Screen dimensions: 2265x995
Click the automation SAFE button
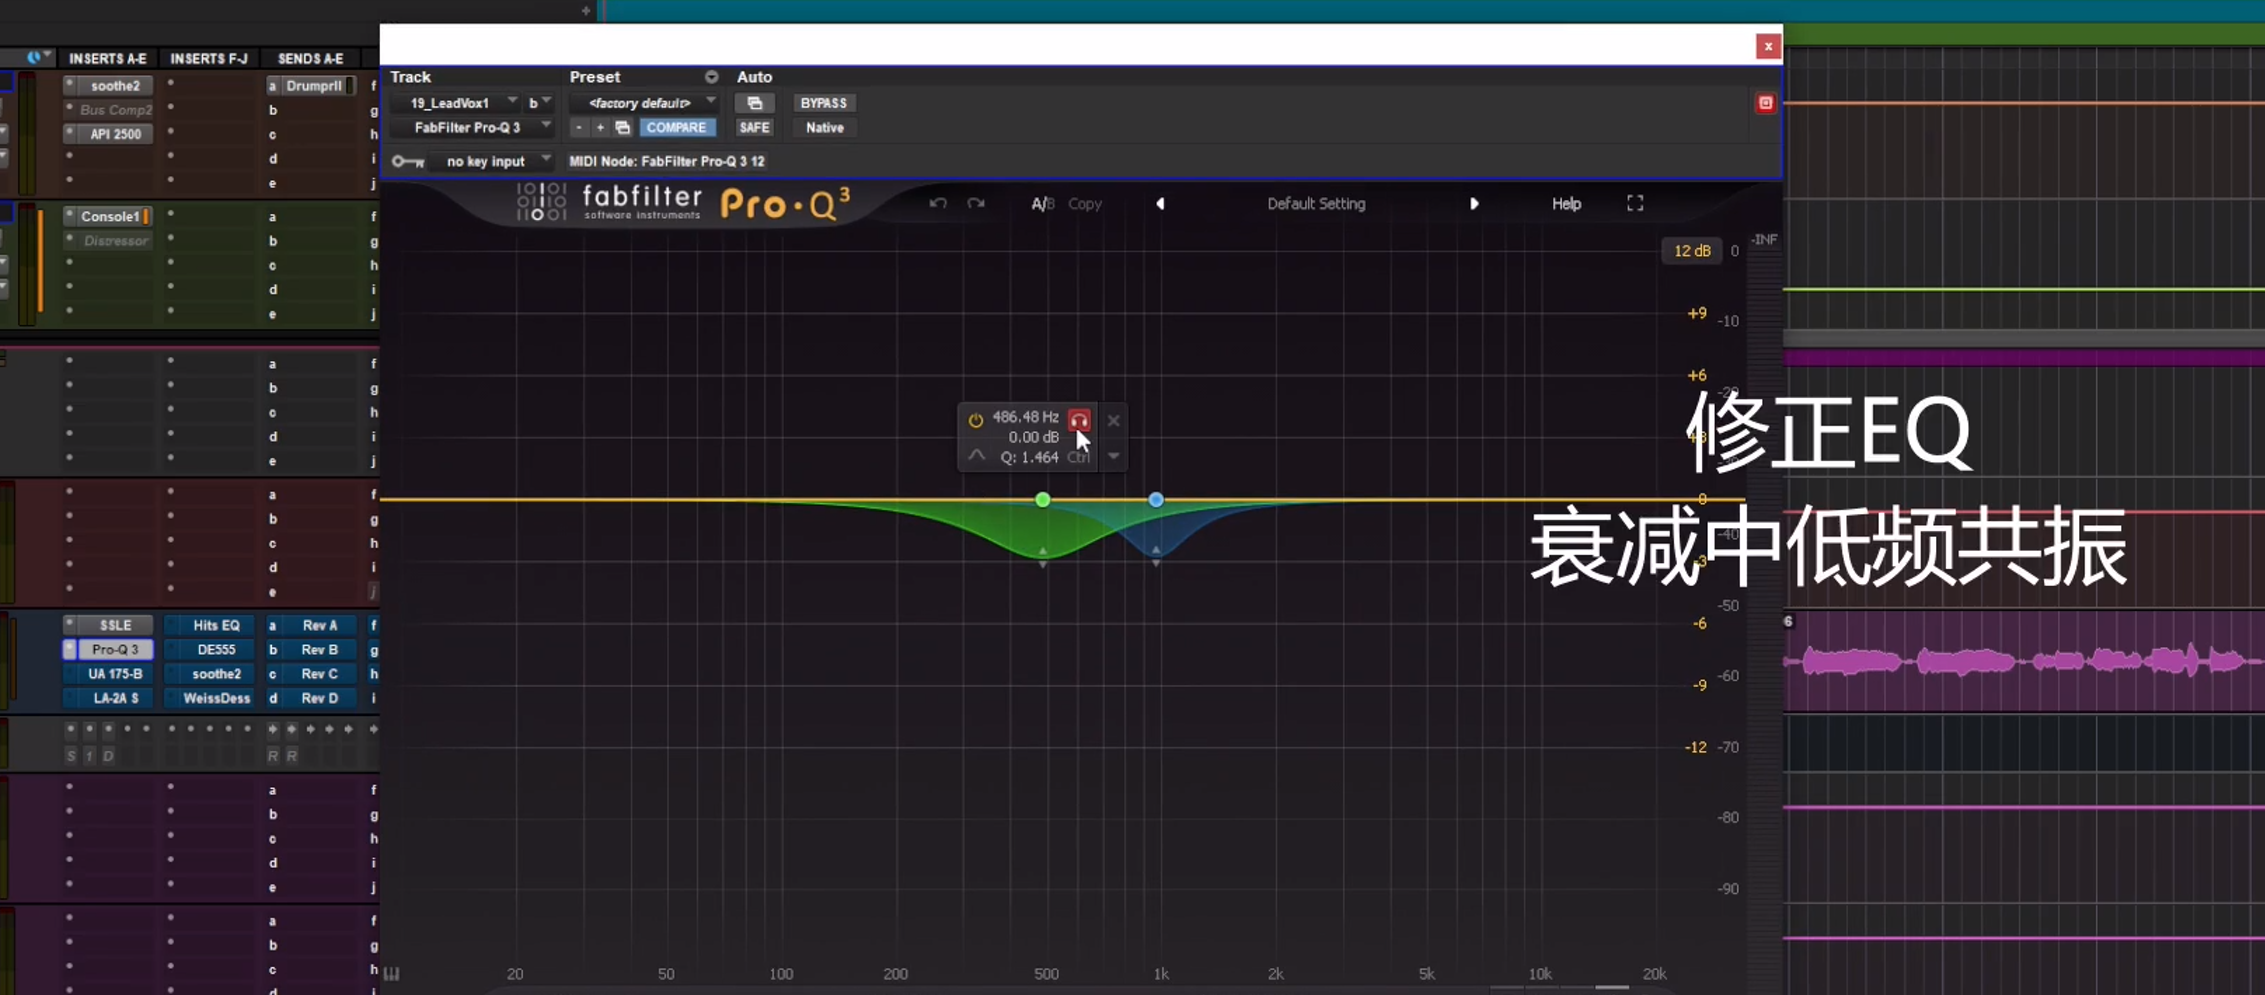754,128
